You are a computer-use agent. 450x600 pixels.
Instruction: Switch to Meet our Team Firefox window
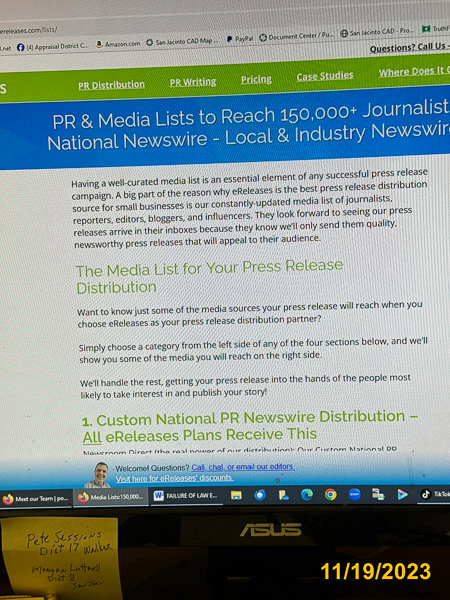tap(36, 499)
